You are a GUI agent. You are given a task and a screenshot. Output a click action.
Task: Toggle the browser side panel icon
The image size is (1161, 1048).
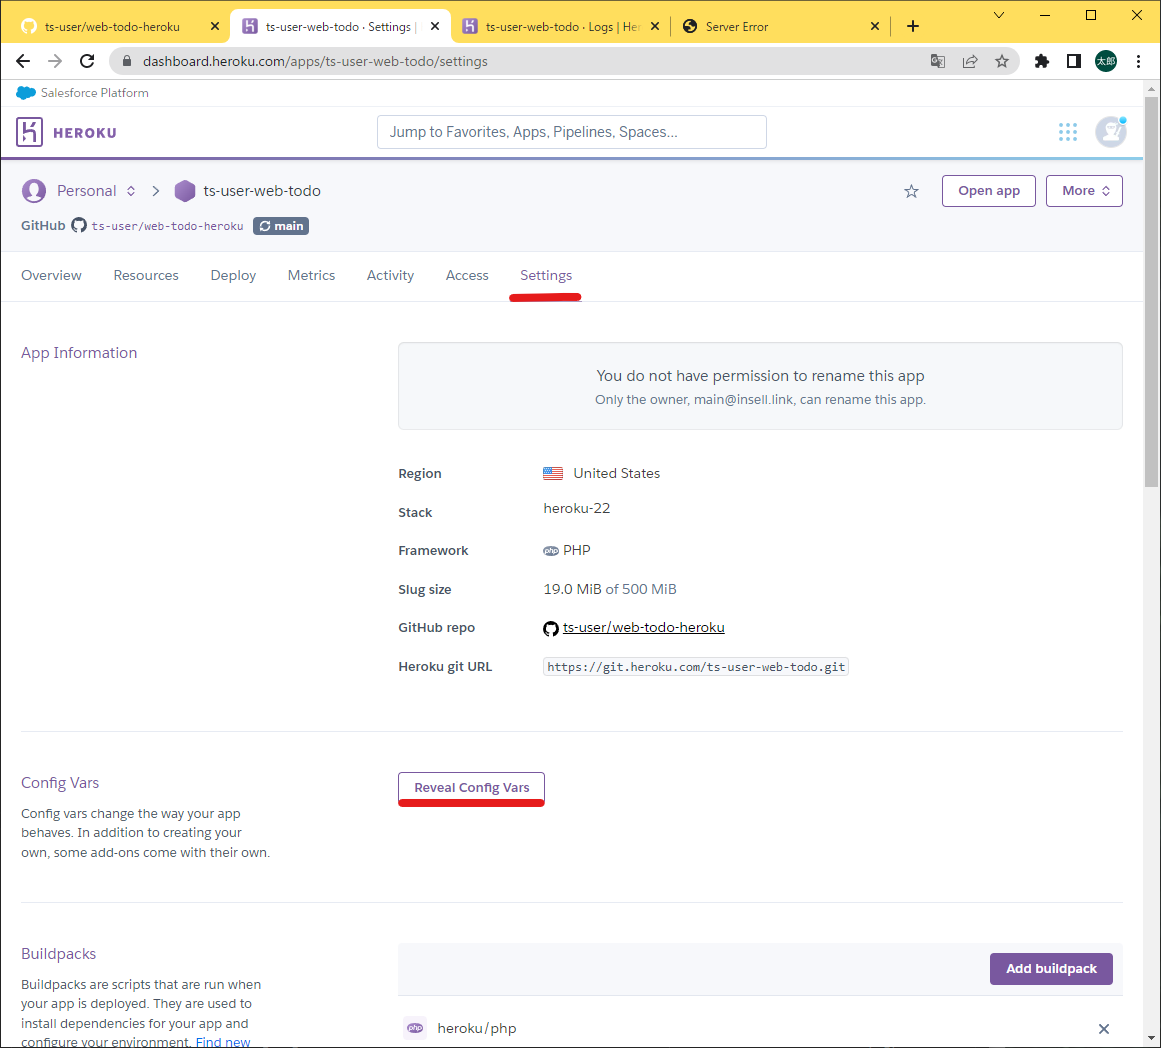click(1074, 61)
